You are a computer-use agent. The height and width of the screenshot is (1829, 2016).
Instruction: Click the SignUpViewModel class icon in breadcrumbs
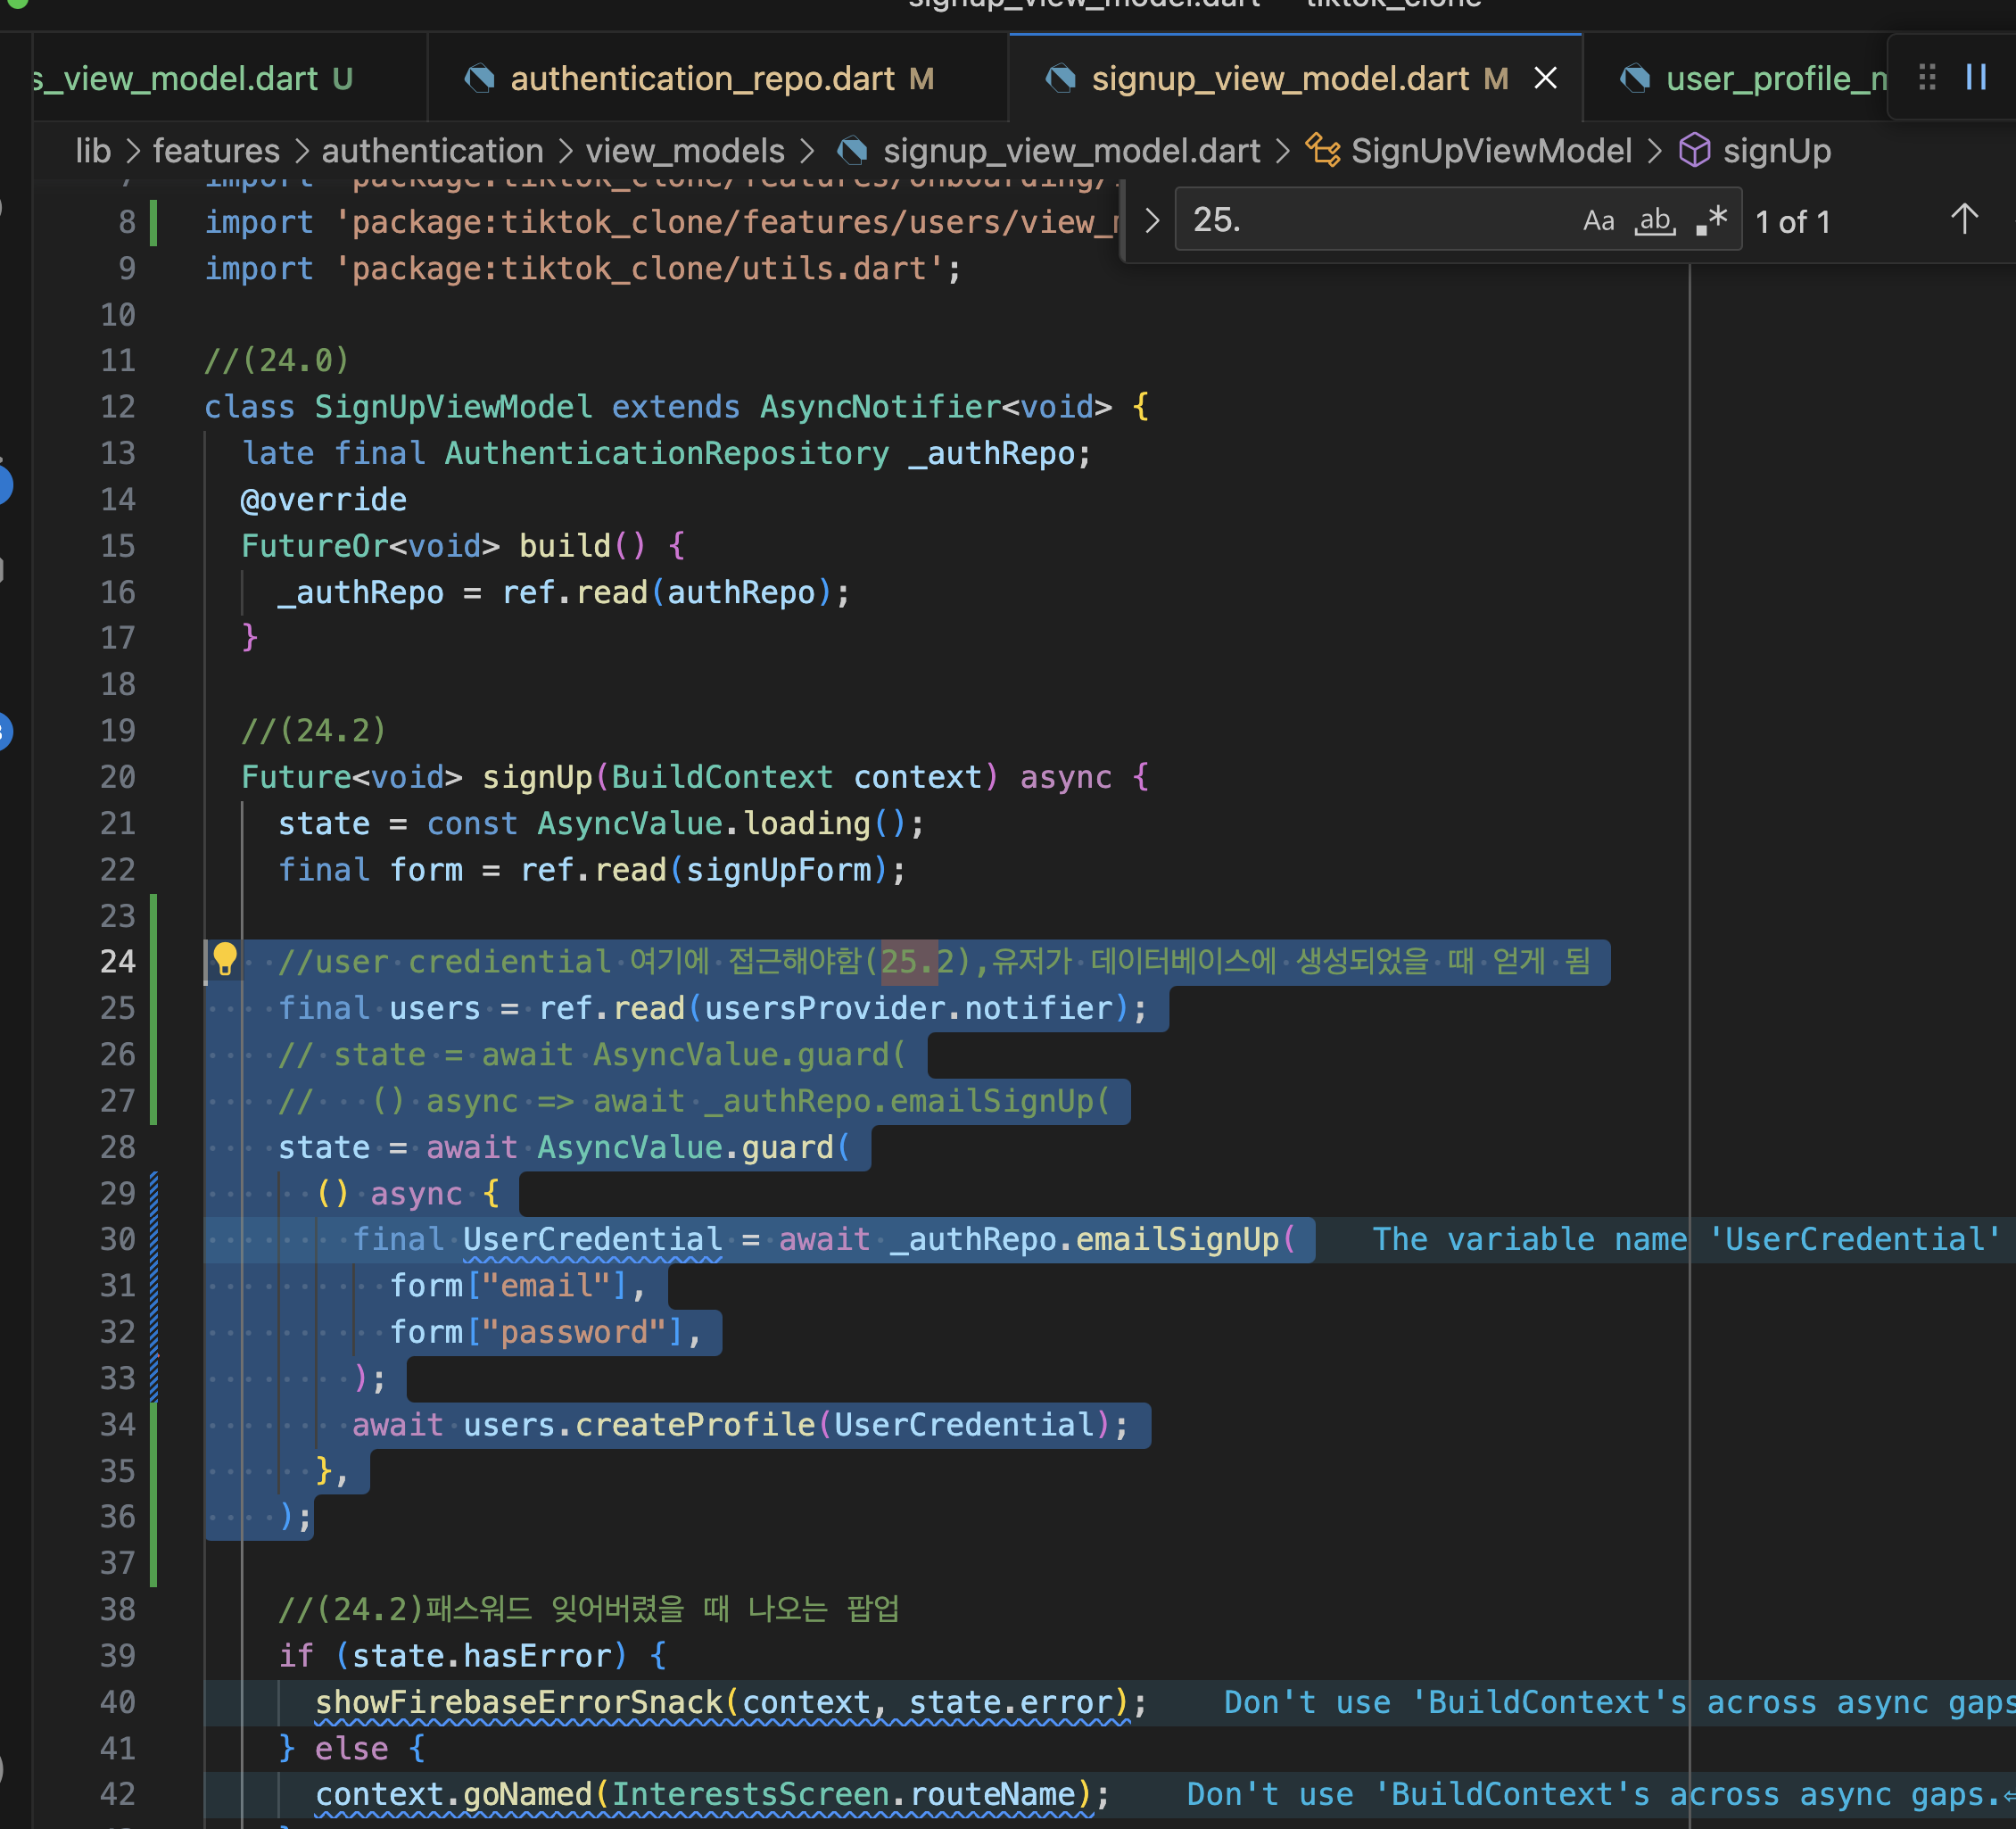1322,151
